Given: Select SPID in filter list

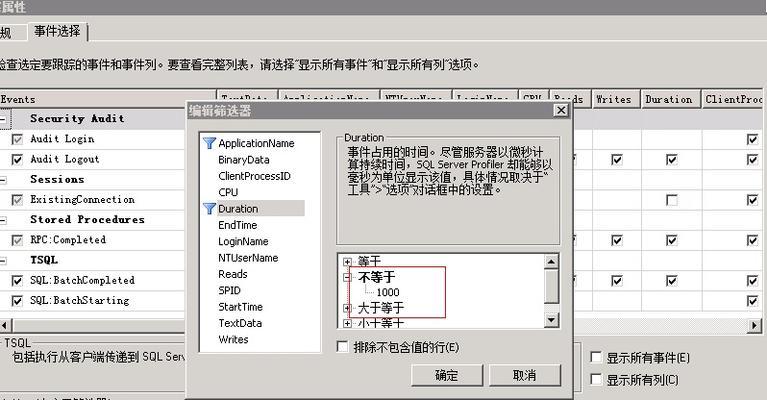Looking at the screenshot, I should point(229,290).
